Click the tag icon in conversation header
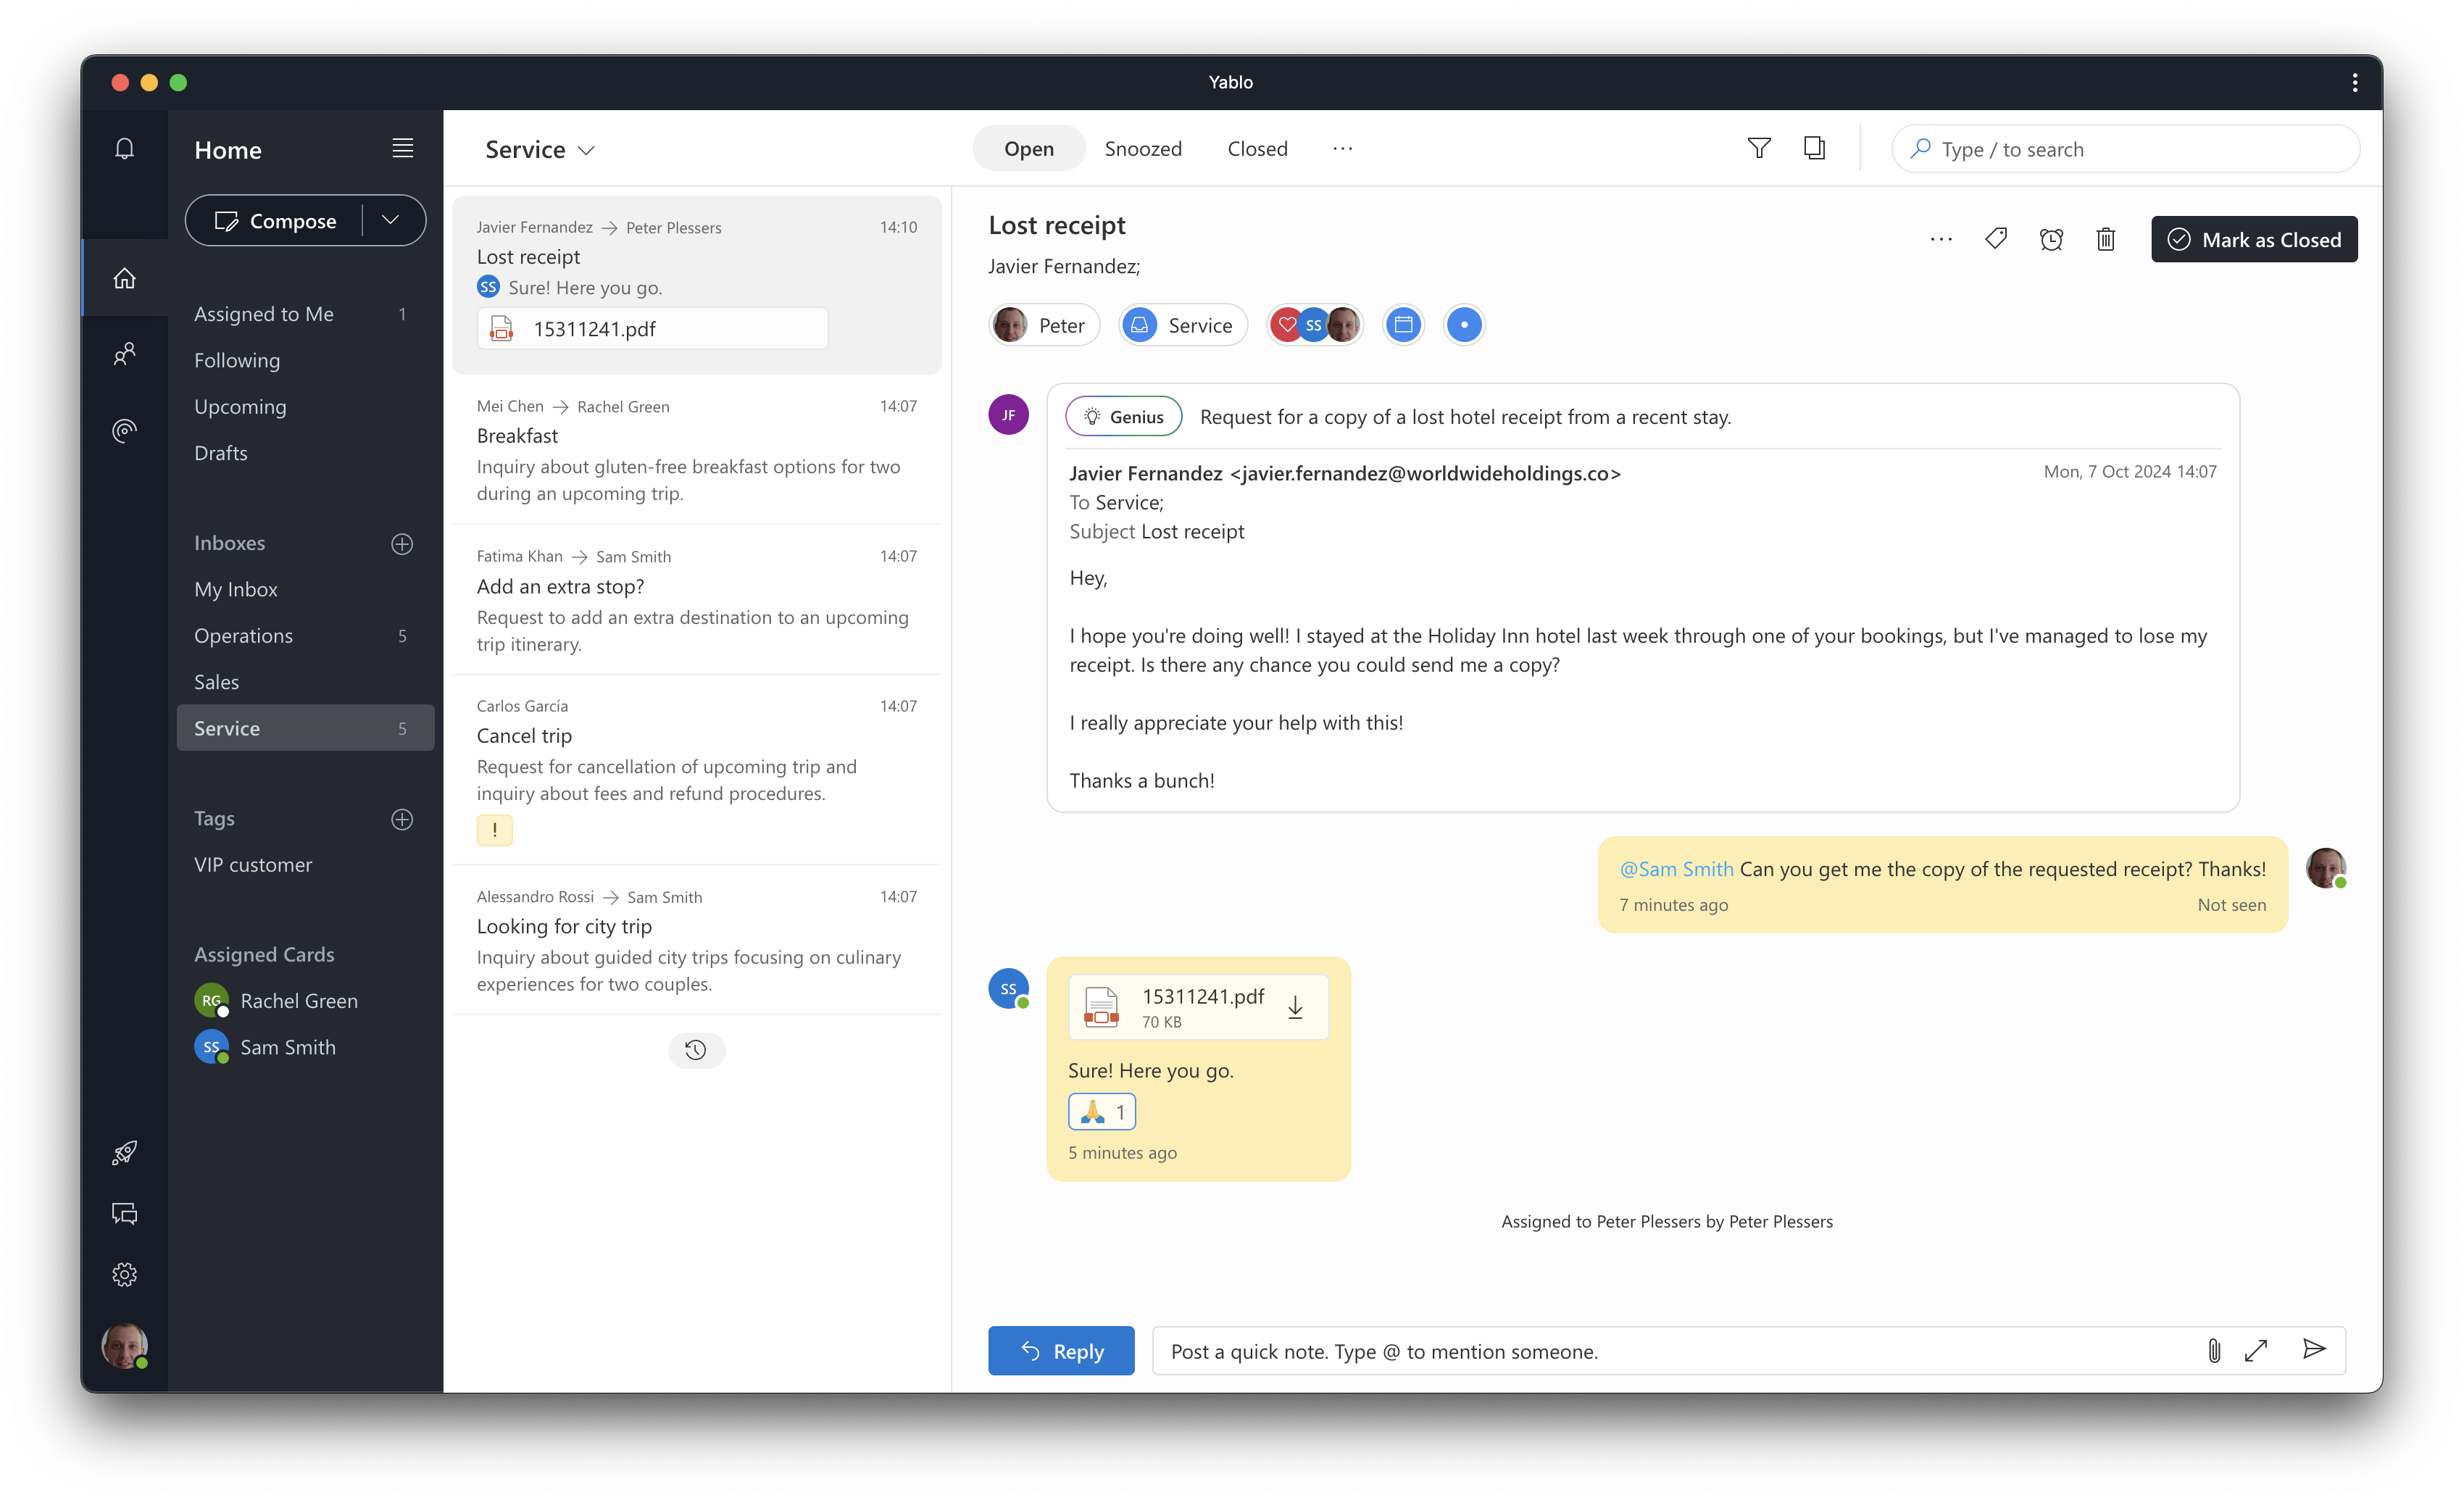The image size is (2464, 1500). pyautogui.click(x=1995, y=239)
